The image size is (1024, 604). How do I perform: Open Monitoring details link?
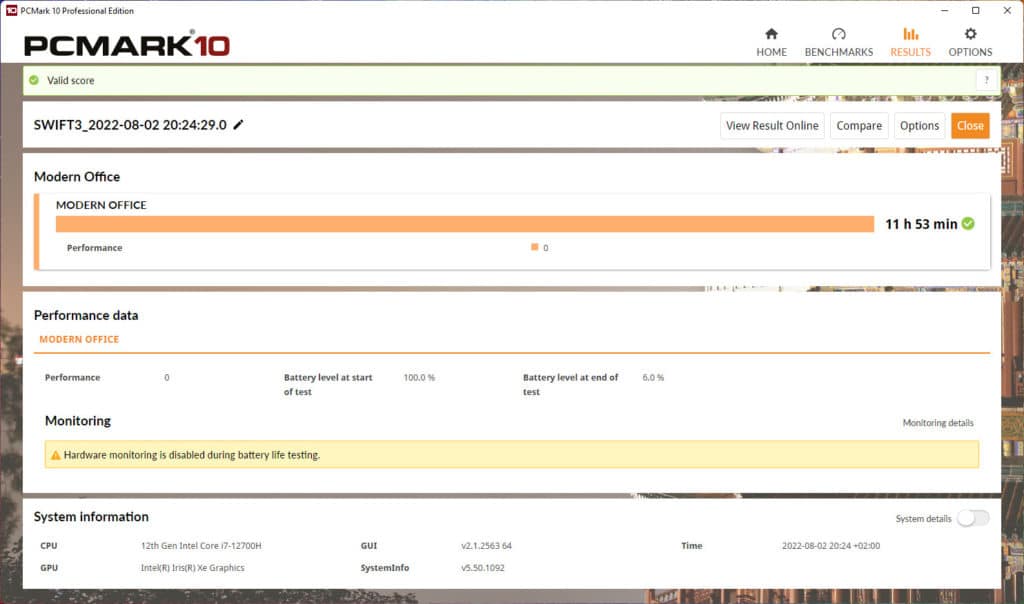(x=938, y=423)
